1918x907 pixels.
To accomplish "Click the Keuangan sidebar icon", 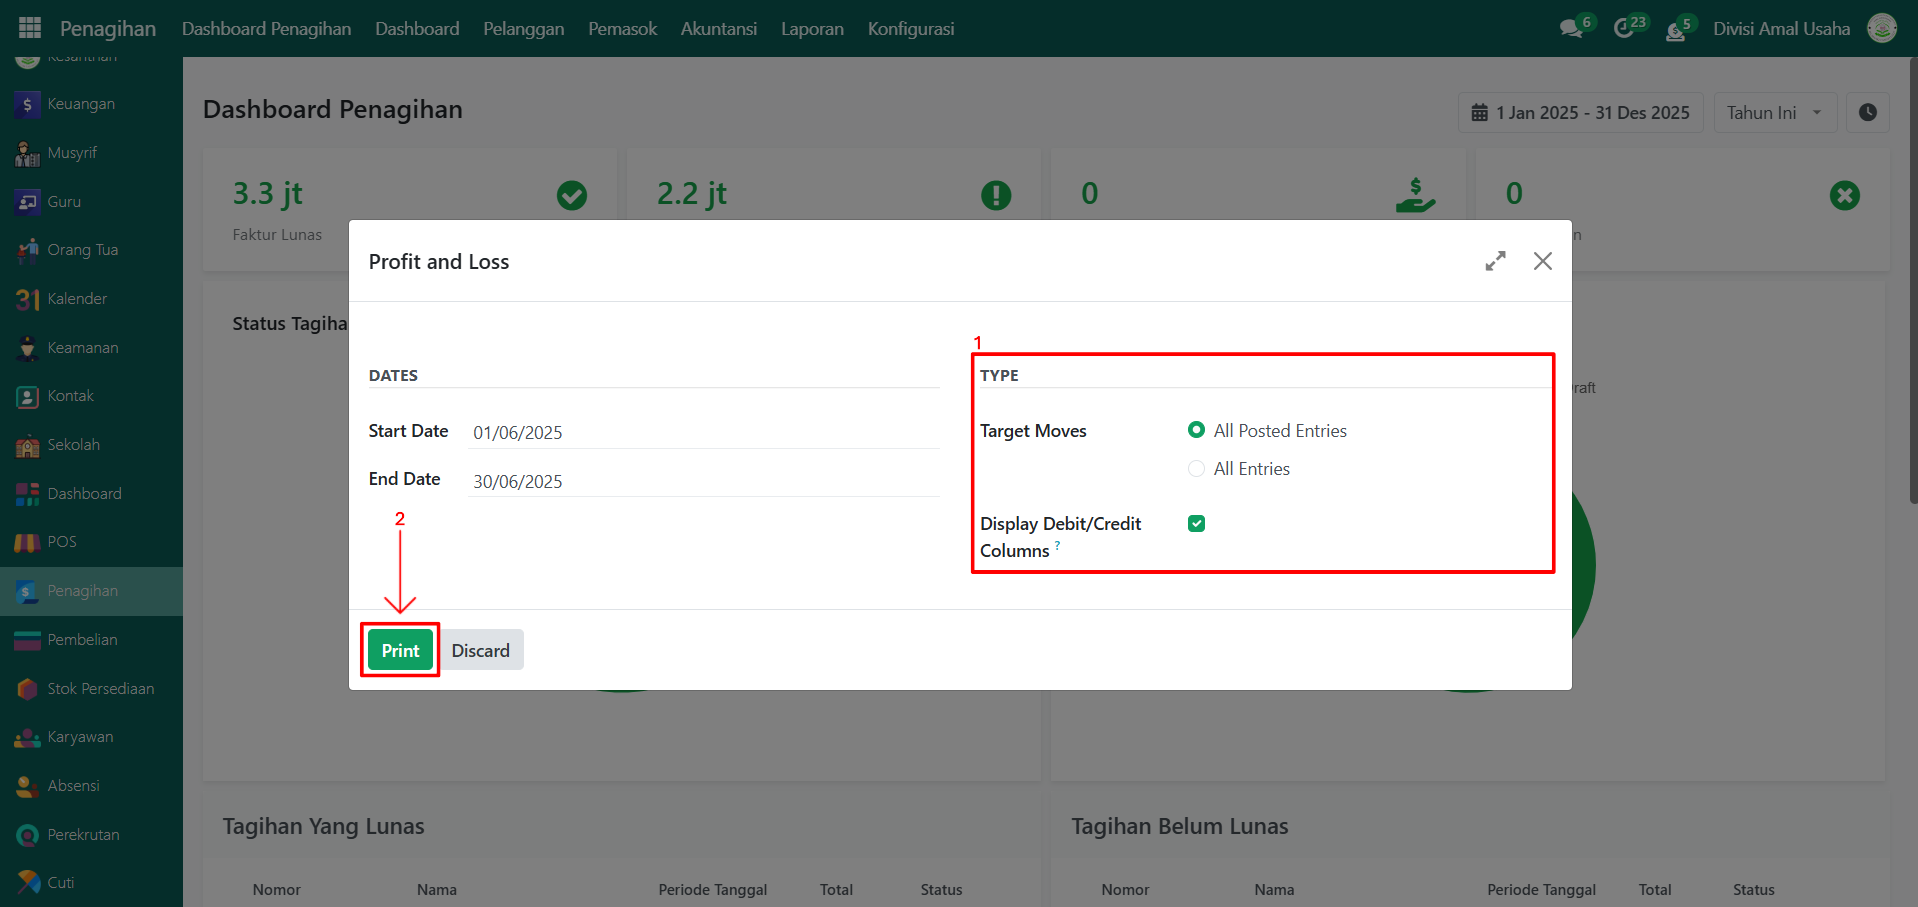I will (x=27, y=104).
